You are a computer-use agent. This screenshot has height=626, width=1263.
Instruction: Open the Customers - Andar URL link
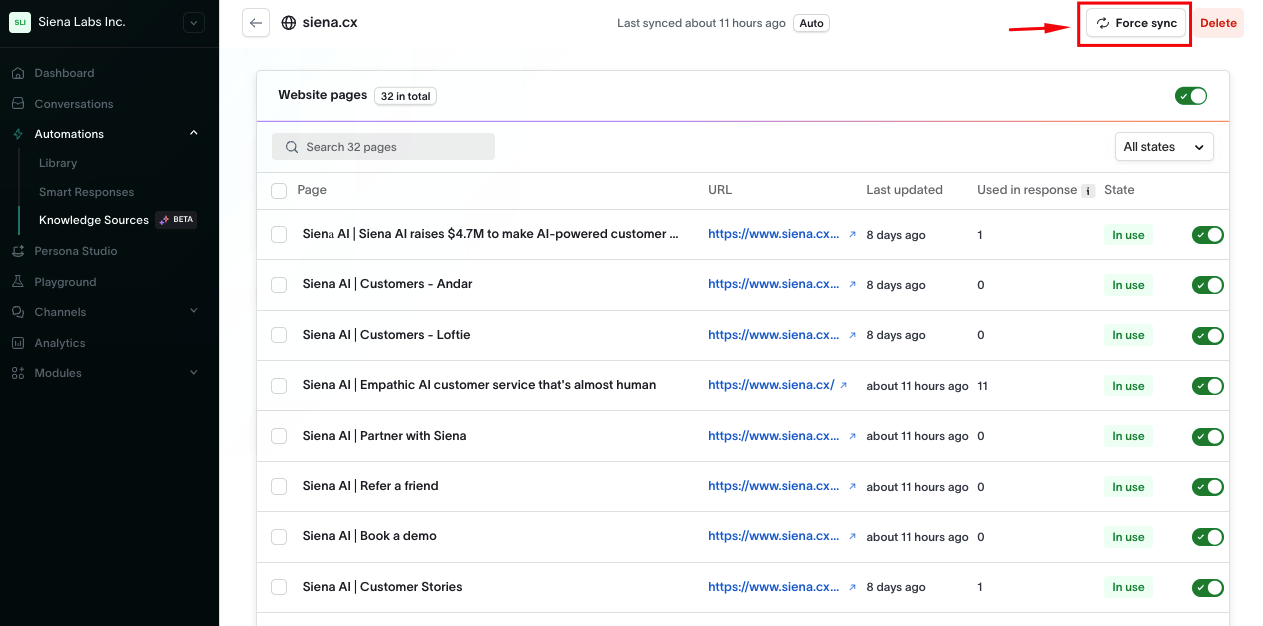coord(774,284)
